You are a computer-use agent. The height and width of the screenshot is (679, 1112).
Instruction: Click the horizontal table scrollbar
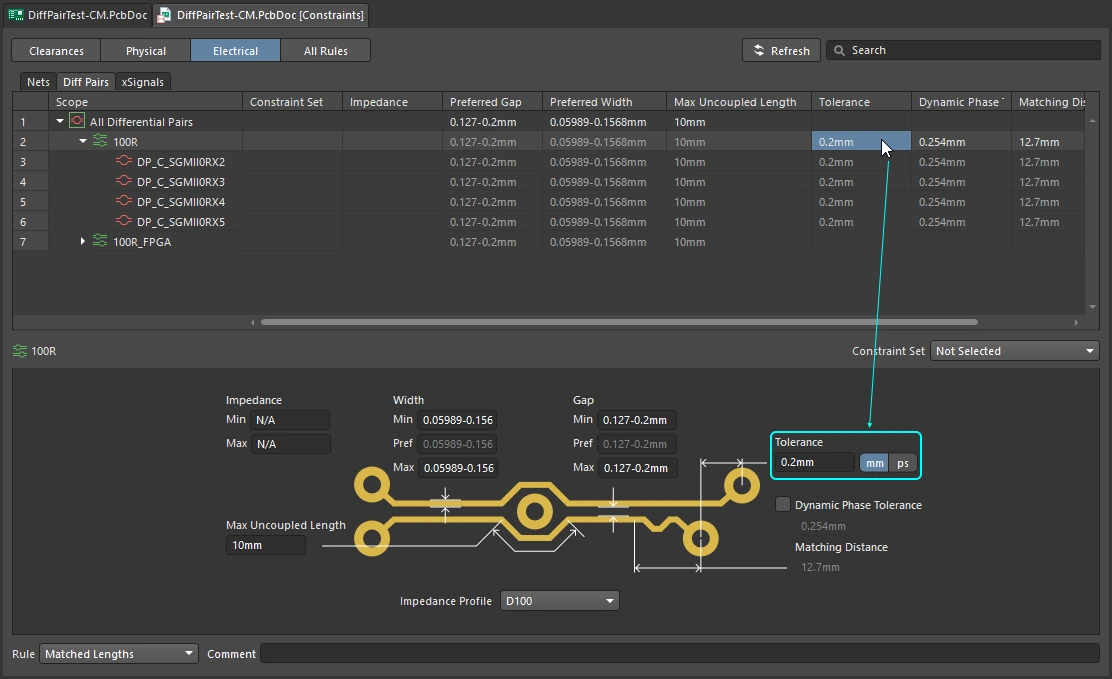click(619, 322)
